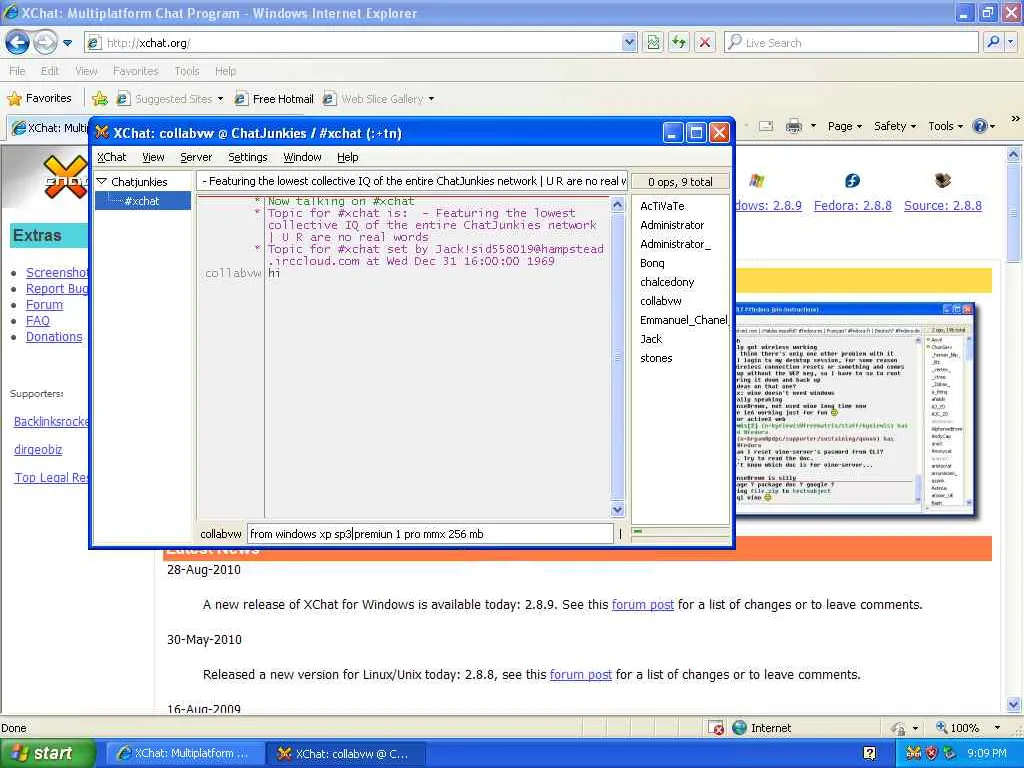Click chat area scrollbar down arrow
Image resolution: width=1024 pixels, height=768 pixels.
[617, 509]
